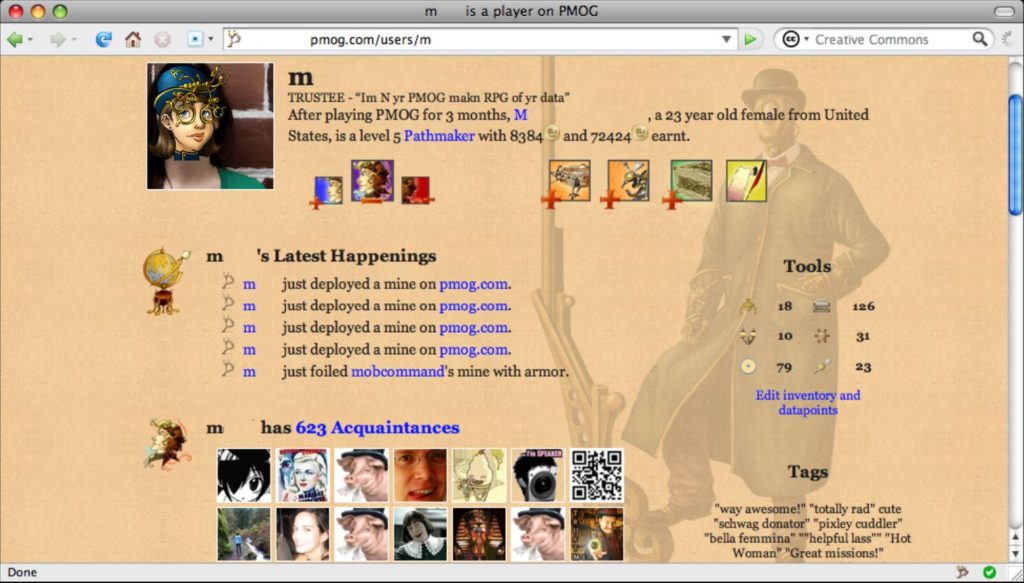Click the wasp badge icon
Viewport: 1024px width, 583px height.
point(628,181)
